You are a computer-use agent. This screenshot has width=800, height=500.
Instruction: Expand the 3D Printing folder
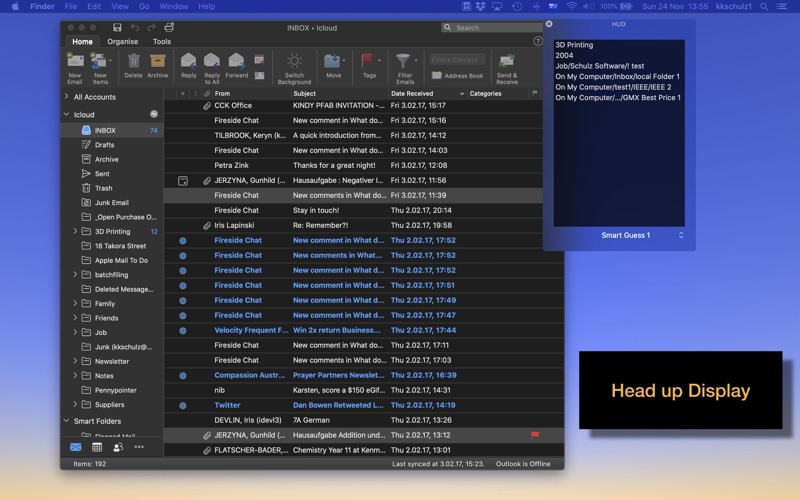[76, 231]
